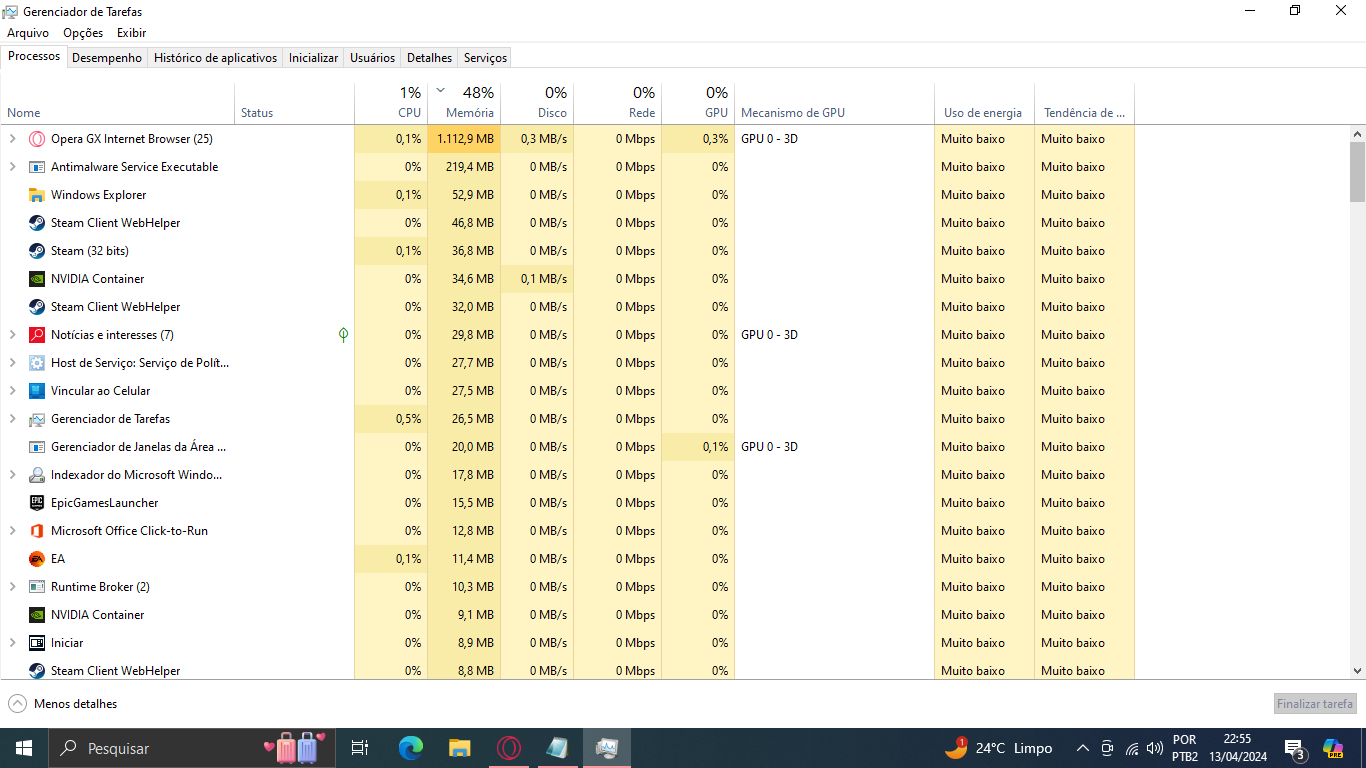This screenshot has width=1366, height=768.
Task: Click the Notícias e interesses red icon
Action: click(x=37, y=335)
